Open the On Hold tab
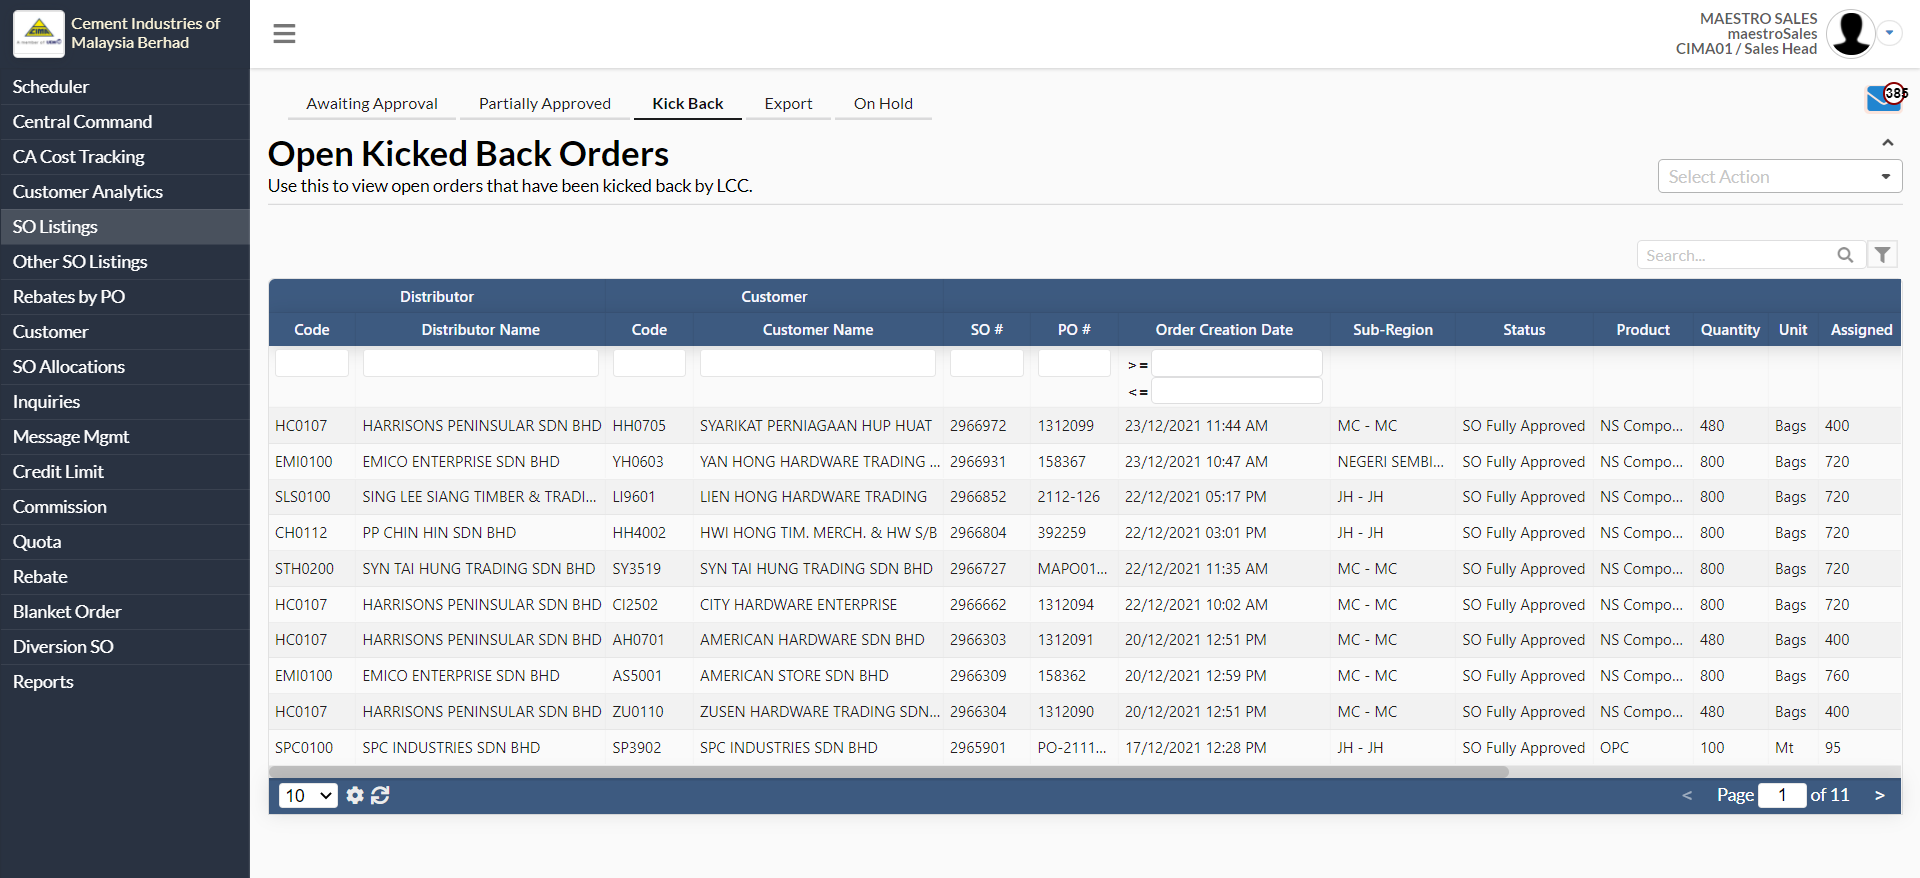Screen dimensions: 1920x878 883,103
